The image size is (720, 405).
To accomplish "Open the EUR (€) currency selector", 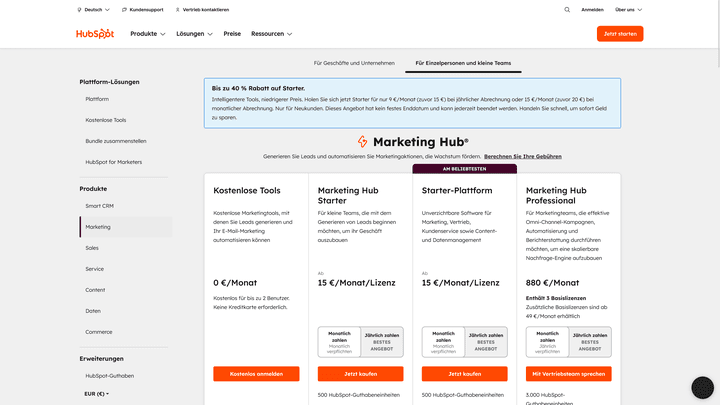I will point(96,394).
